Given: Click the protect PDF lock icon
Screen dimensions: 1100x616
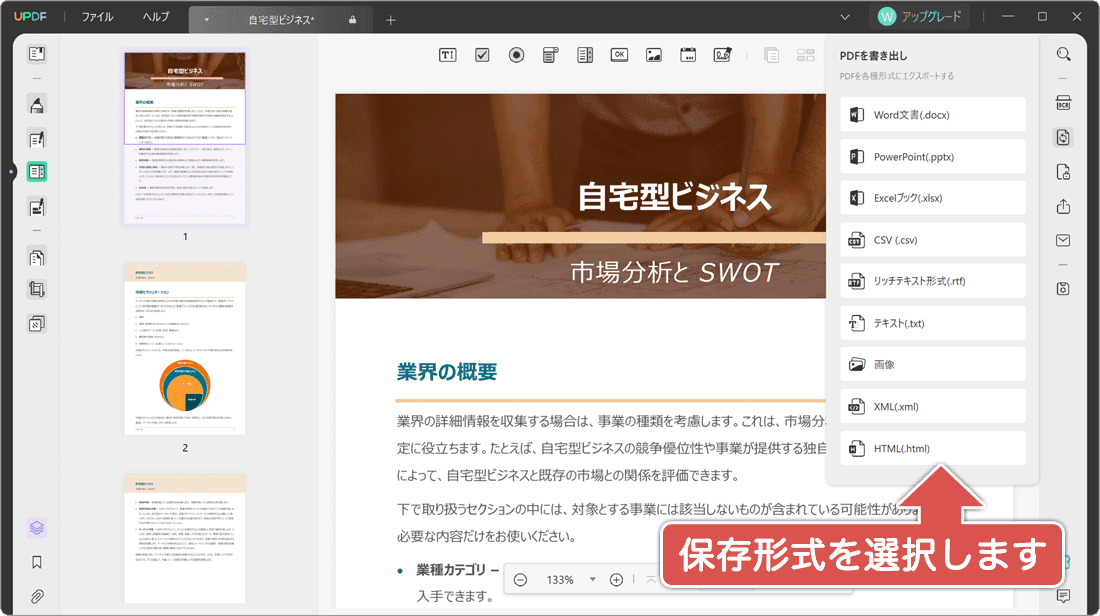Looking at the screenshot, I should click(1064, 172).
